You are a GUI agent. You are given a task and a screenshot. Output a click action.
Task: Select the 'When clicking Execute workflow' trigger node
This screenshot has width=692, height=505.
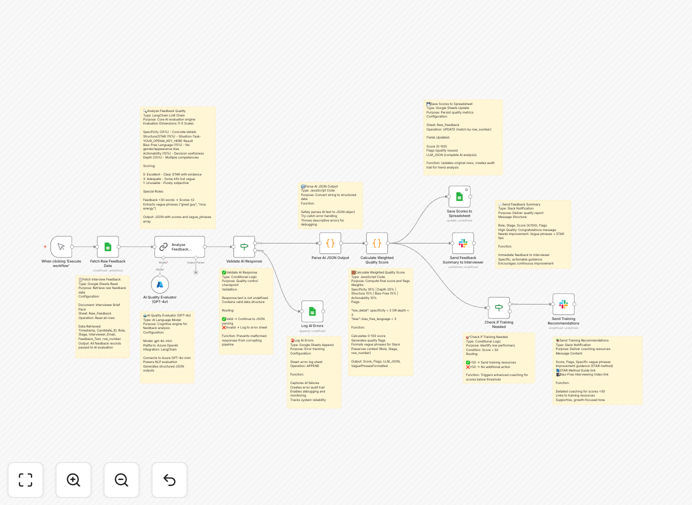(x=61, y=247)
